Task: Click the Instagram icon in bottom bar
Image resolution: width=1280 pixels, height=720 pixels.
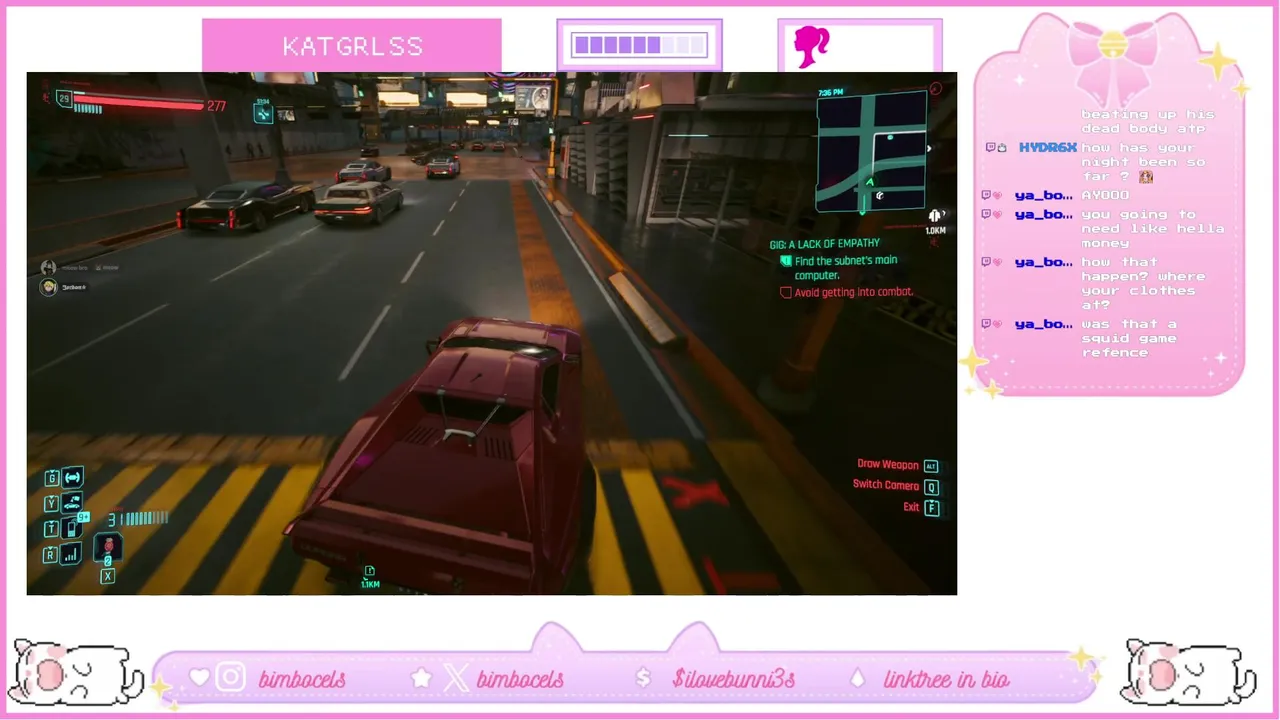Action: click(x=230, y=678)
